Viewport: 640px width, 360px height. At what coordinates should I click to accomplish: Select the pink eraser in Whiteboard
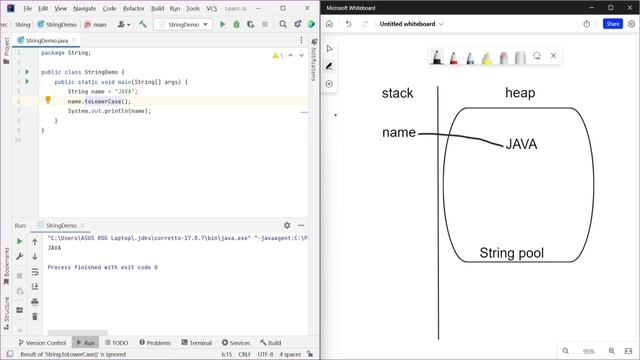click(x=504, y=58)
